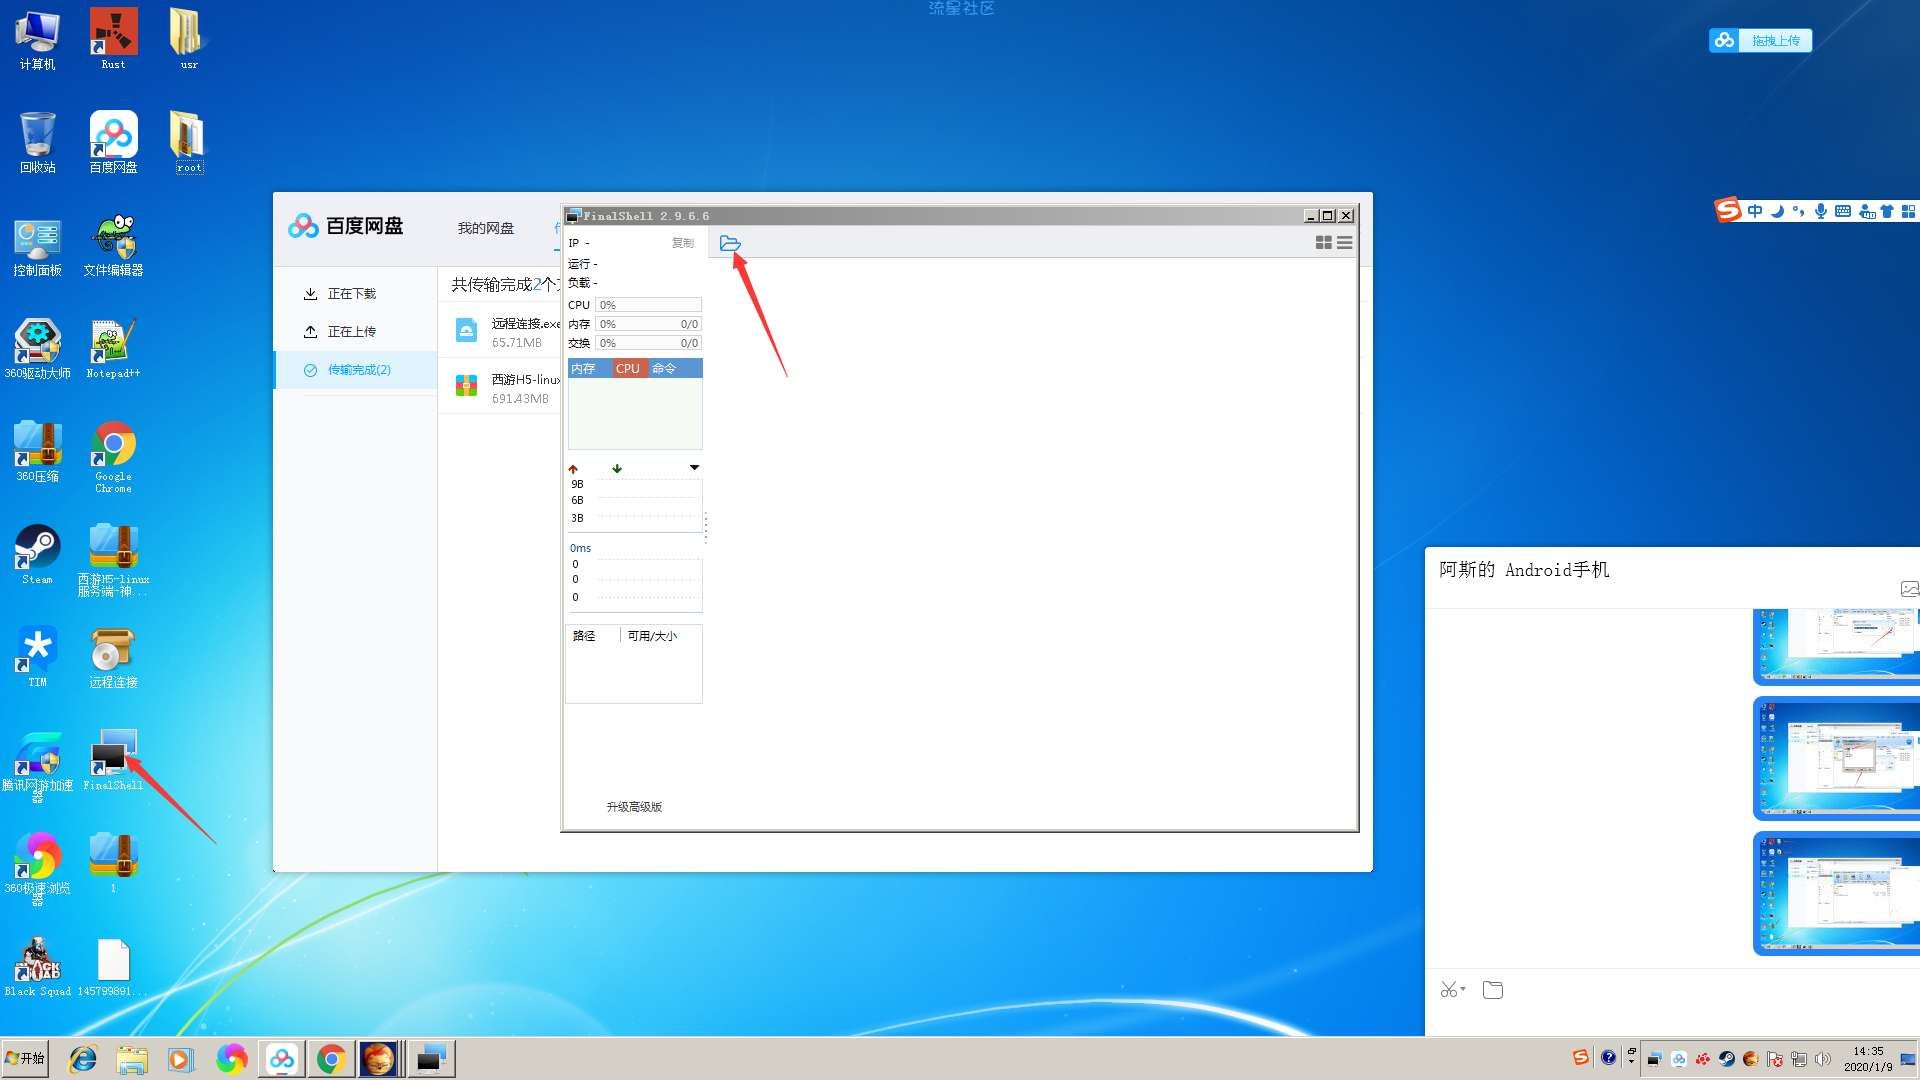
Task: Click the microphone voice input icon on Sogou bar
Action: [1821, 211]
